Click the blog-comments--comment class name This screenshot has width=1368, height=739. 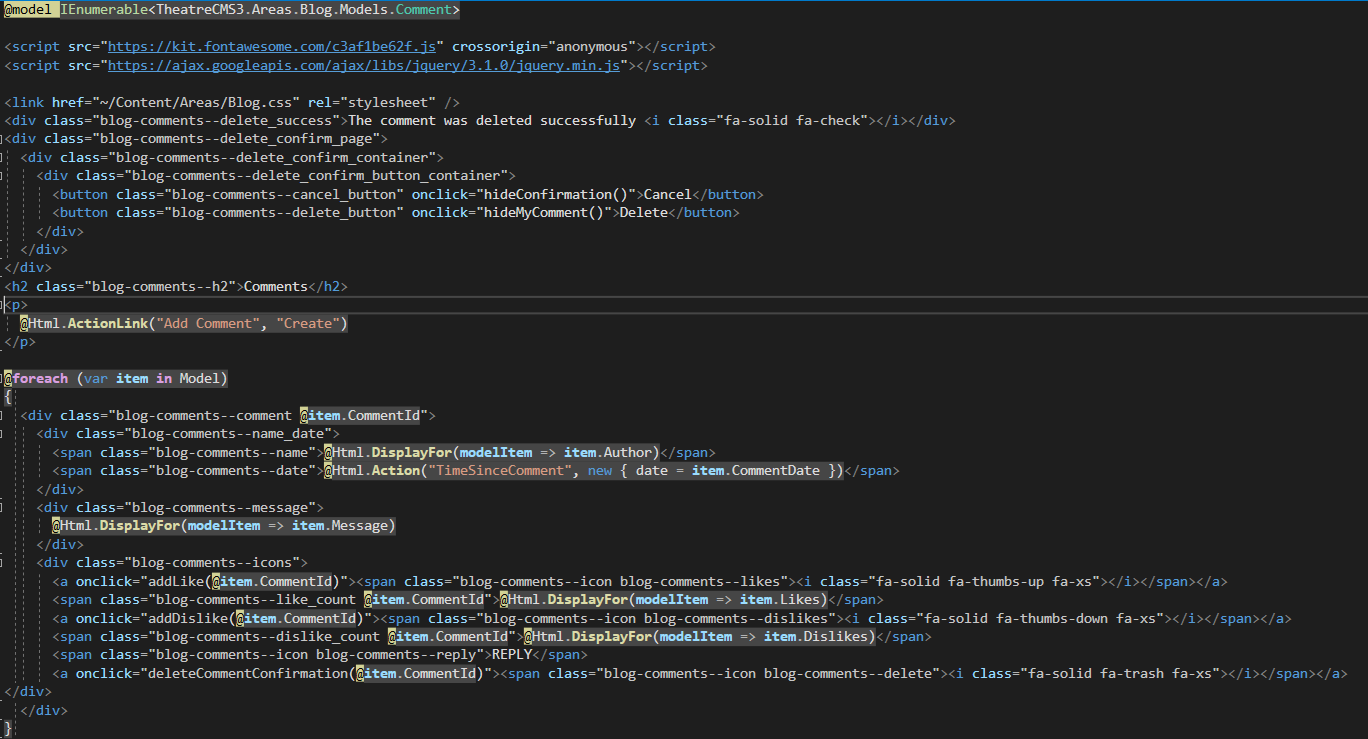pos(204,415)
